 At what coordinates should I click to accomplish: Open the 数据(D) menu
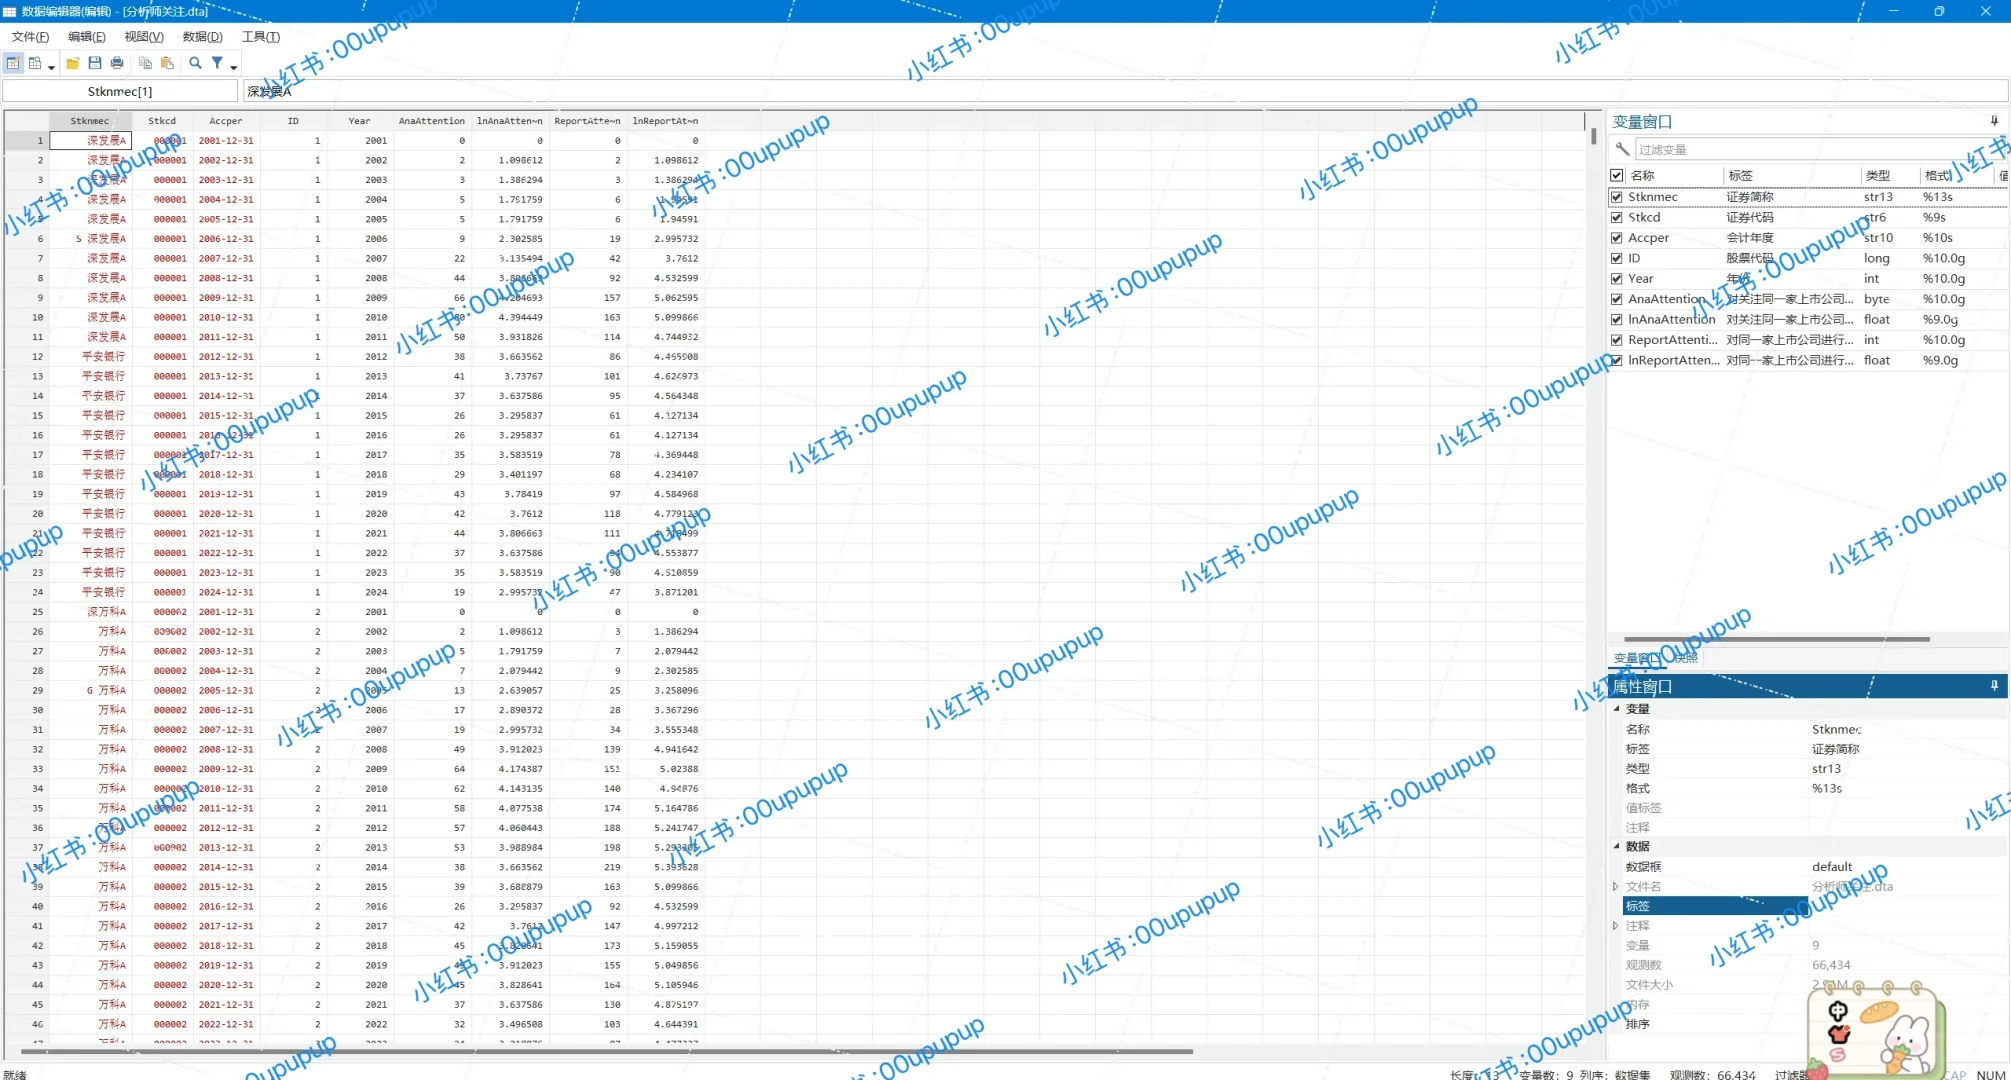[202, 37]
